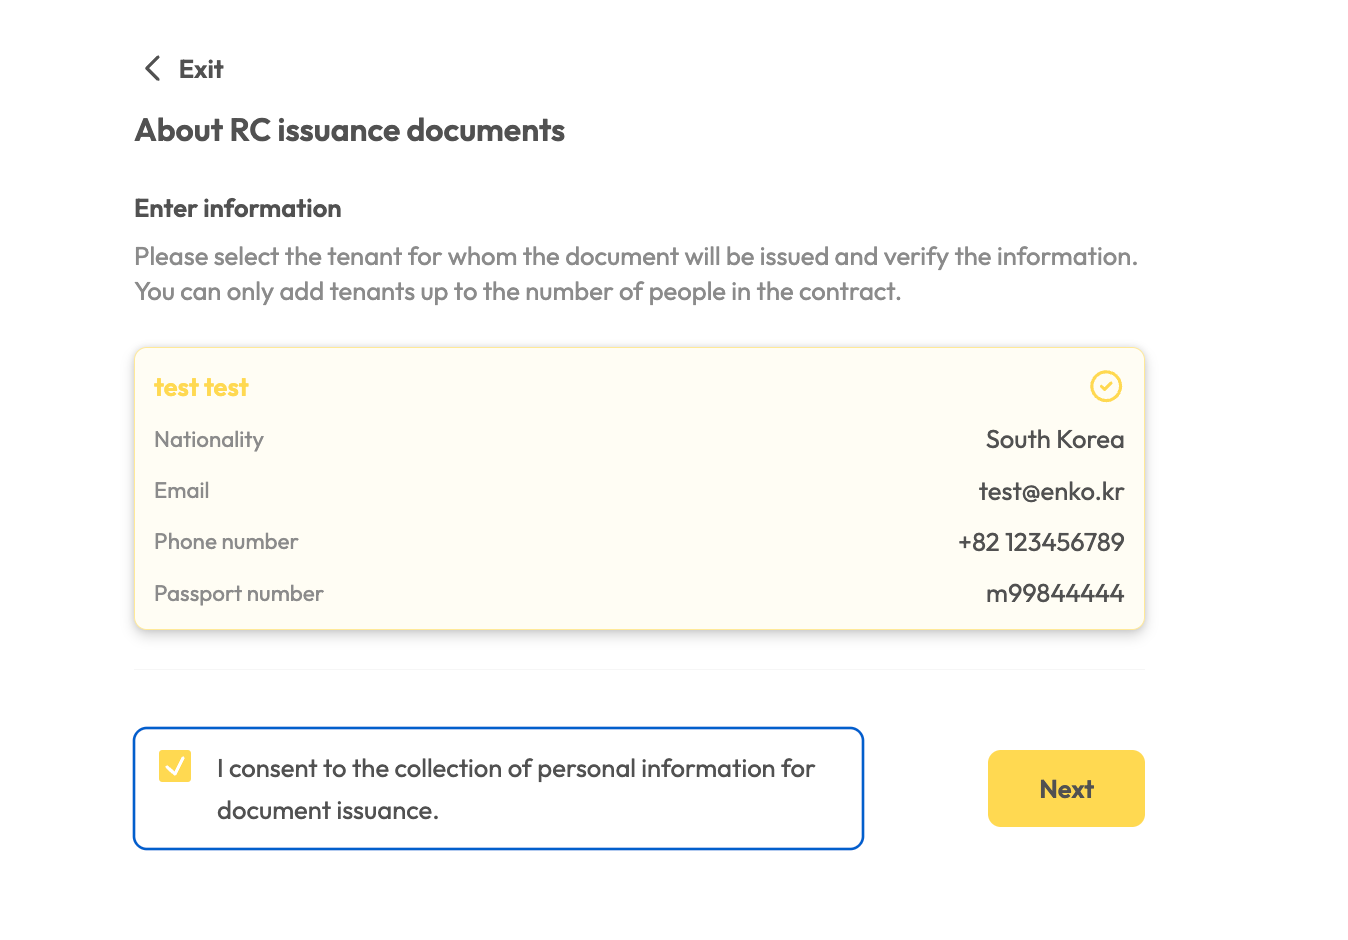Click the Nationality label in tenant card
Image resolution: width=1348 pixels, height=940 pixels.
click(x=209, y=440)
